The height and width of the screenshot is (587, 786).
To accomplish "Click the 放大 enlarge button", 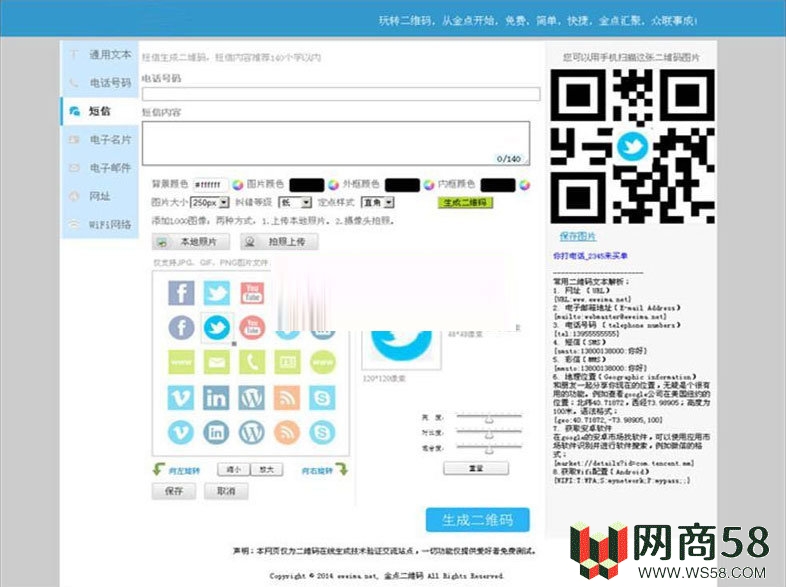I will click(267, 470).
